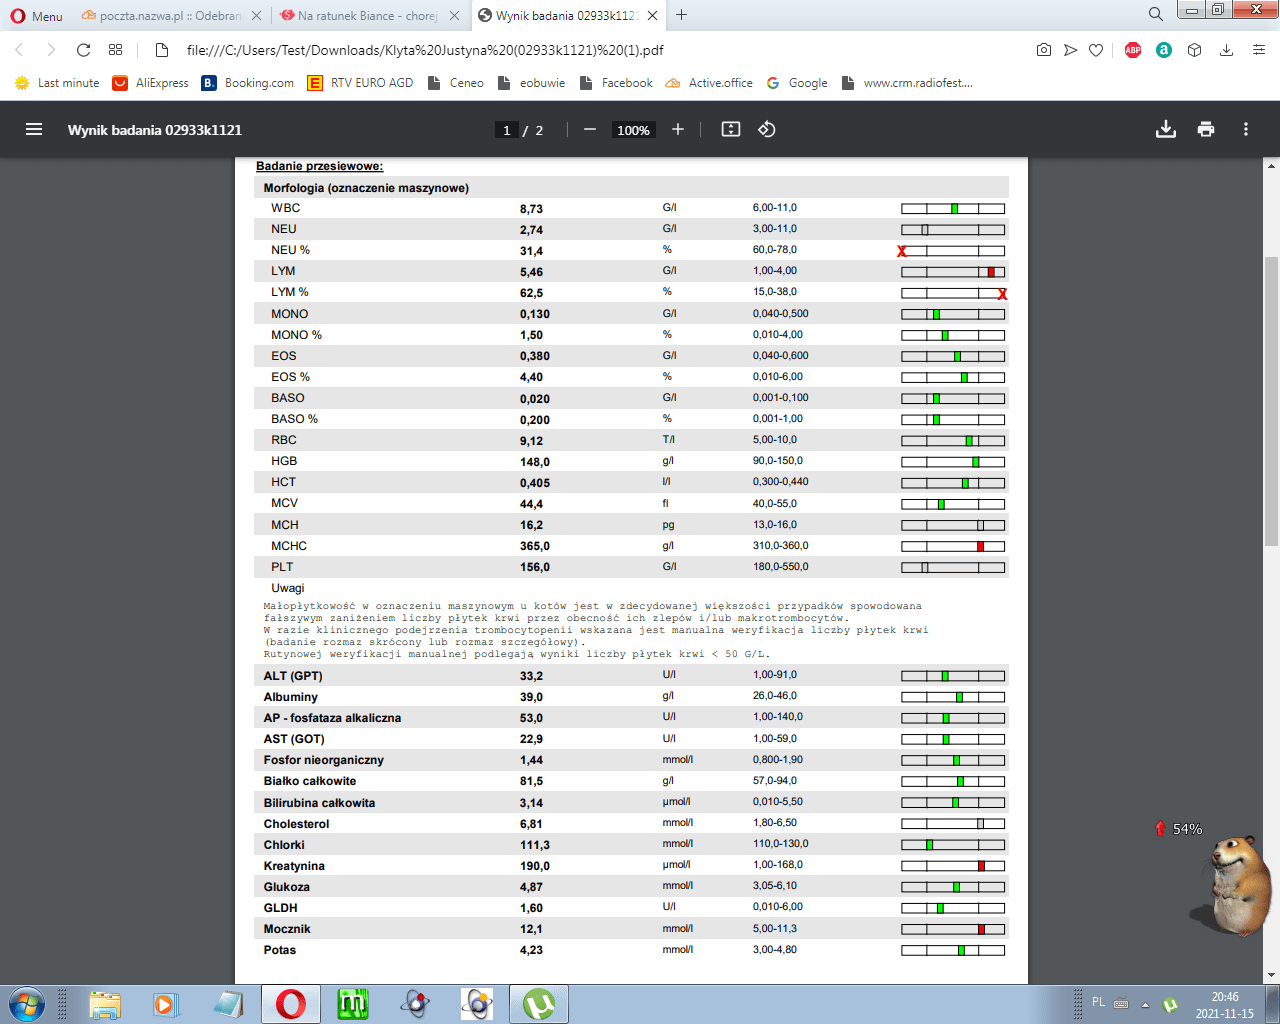Open the My Flow send icon

(1070, 50)
